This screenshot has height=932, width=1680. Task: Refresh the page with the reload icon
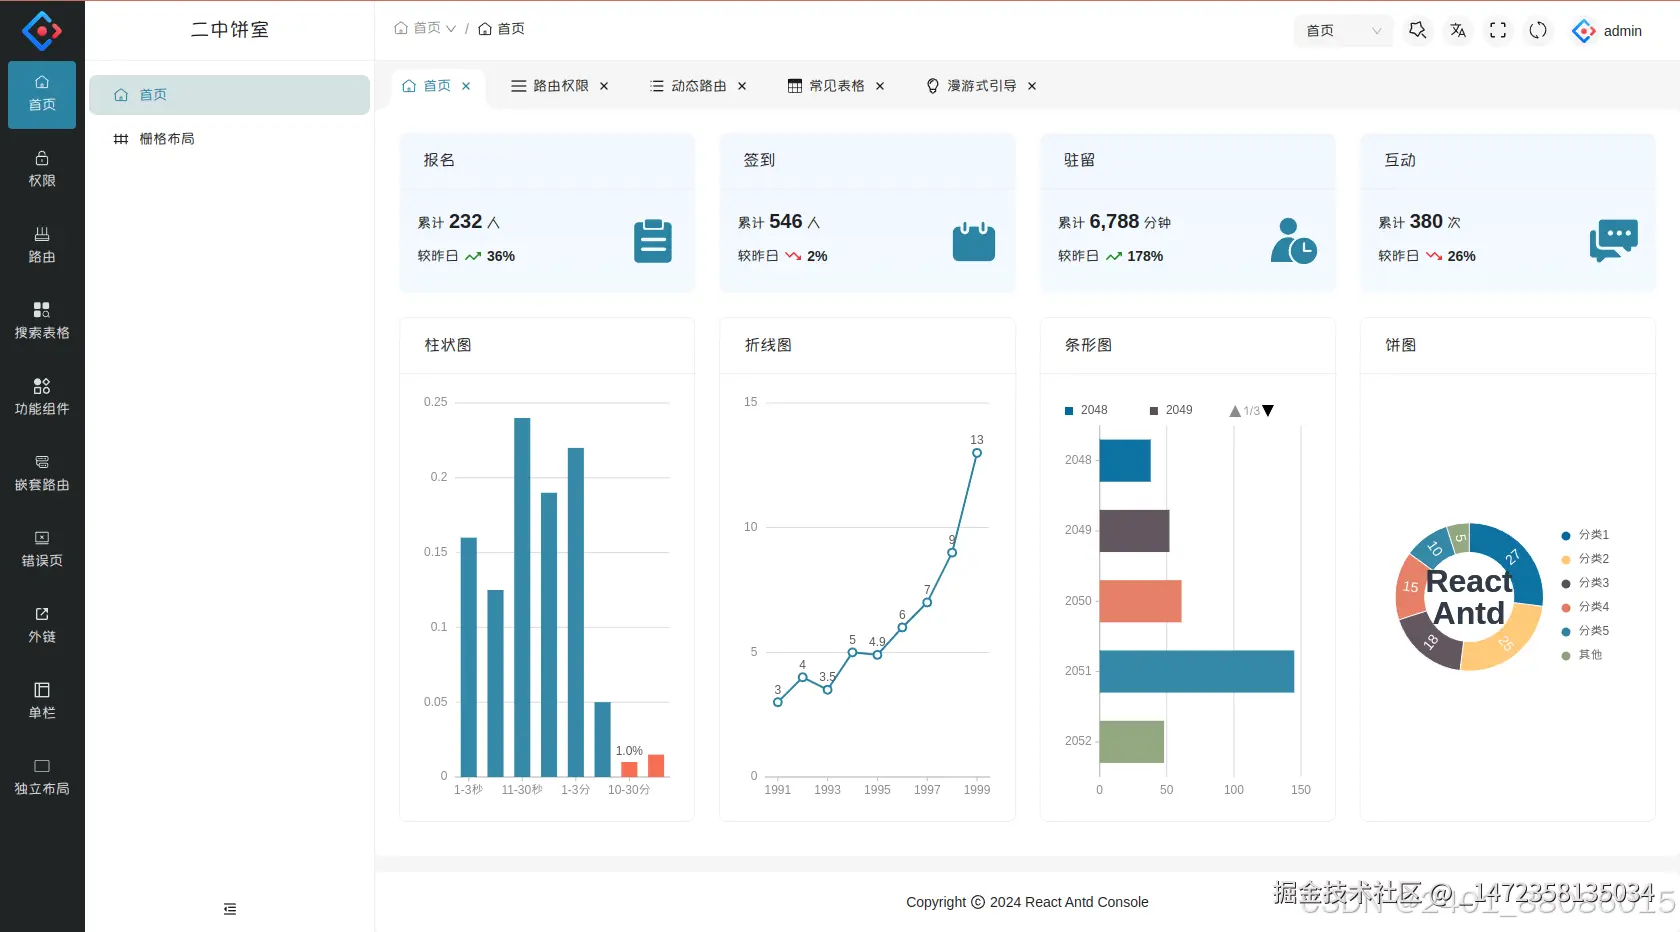coord(1538,31)
